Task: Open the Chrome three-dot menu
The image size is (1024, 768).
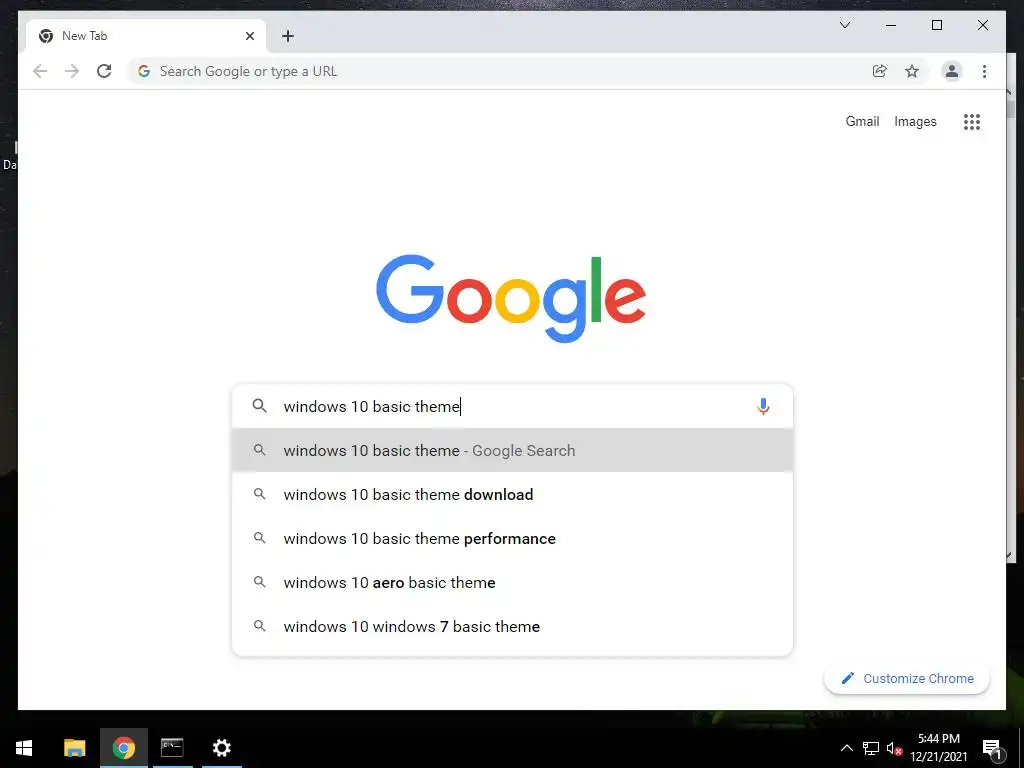Action: tap(984, 71)
